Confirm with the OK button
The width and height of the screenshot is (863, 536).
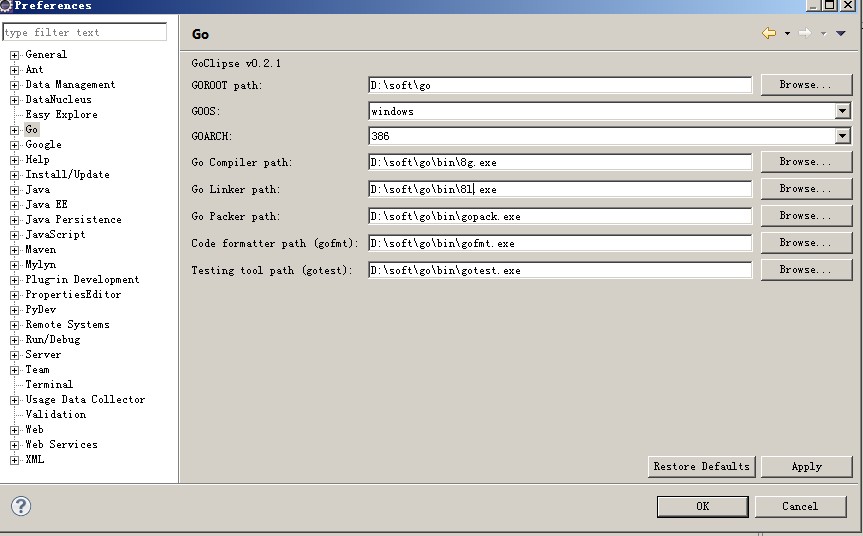703,506
